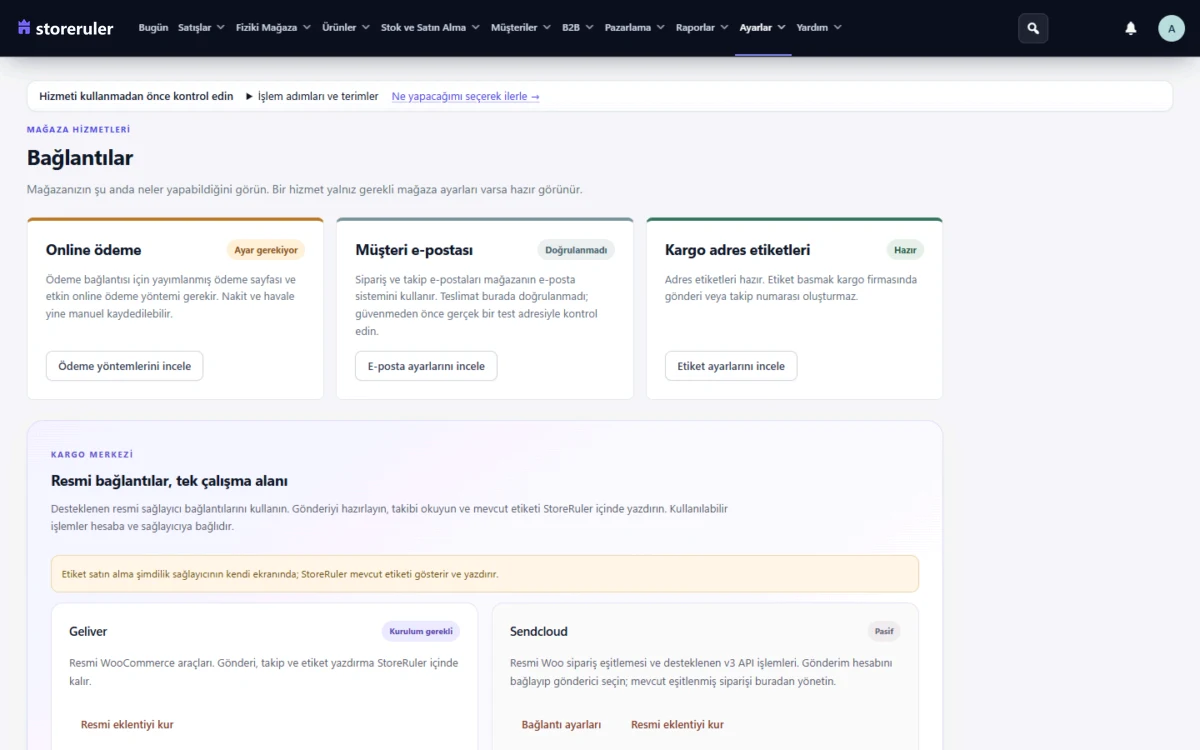Expand the Satışlar dropdown menu
This screenshot has height=750, width=1200.
tap(201, 28)
